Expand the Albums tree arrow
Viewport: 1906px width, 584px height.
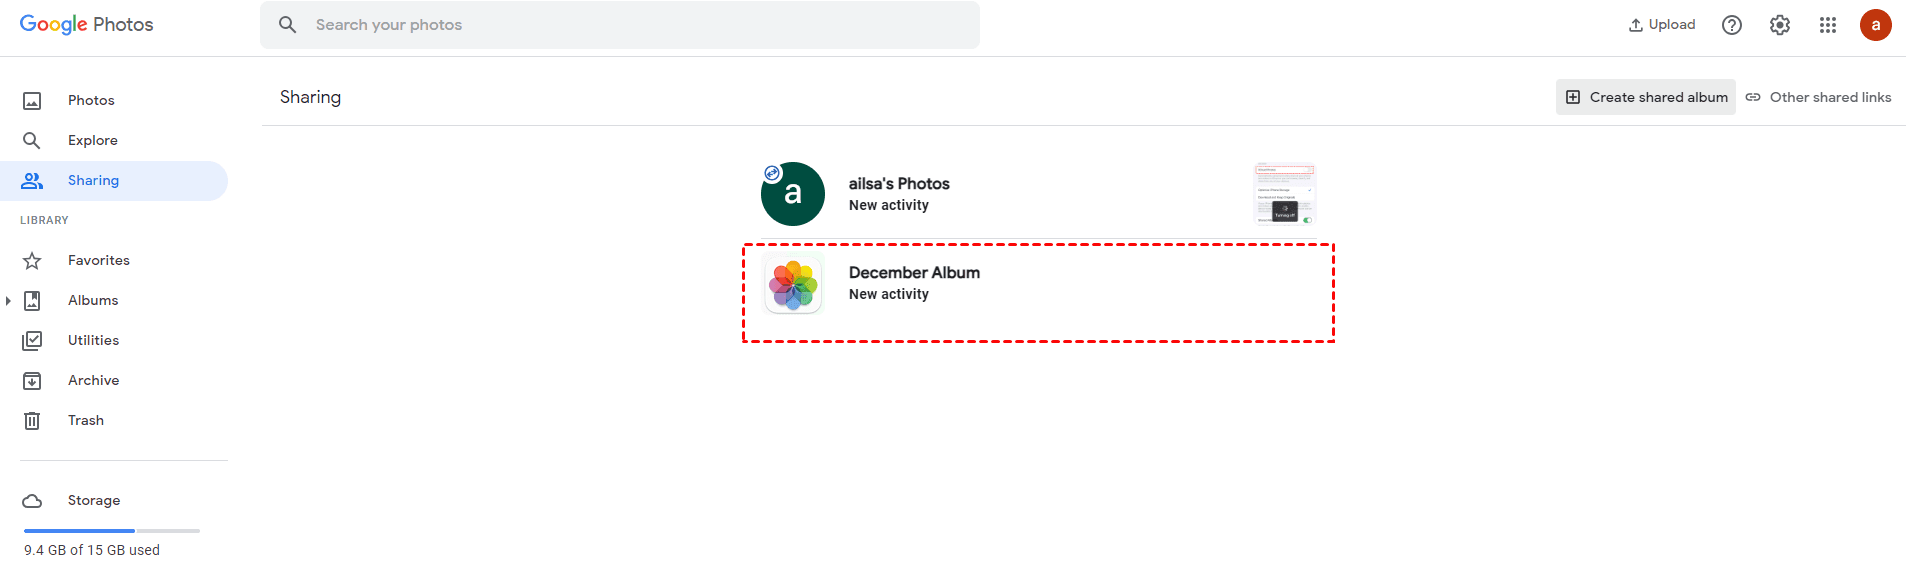8,301
